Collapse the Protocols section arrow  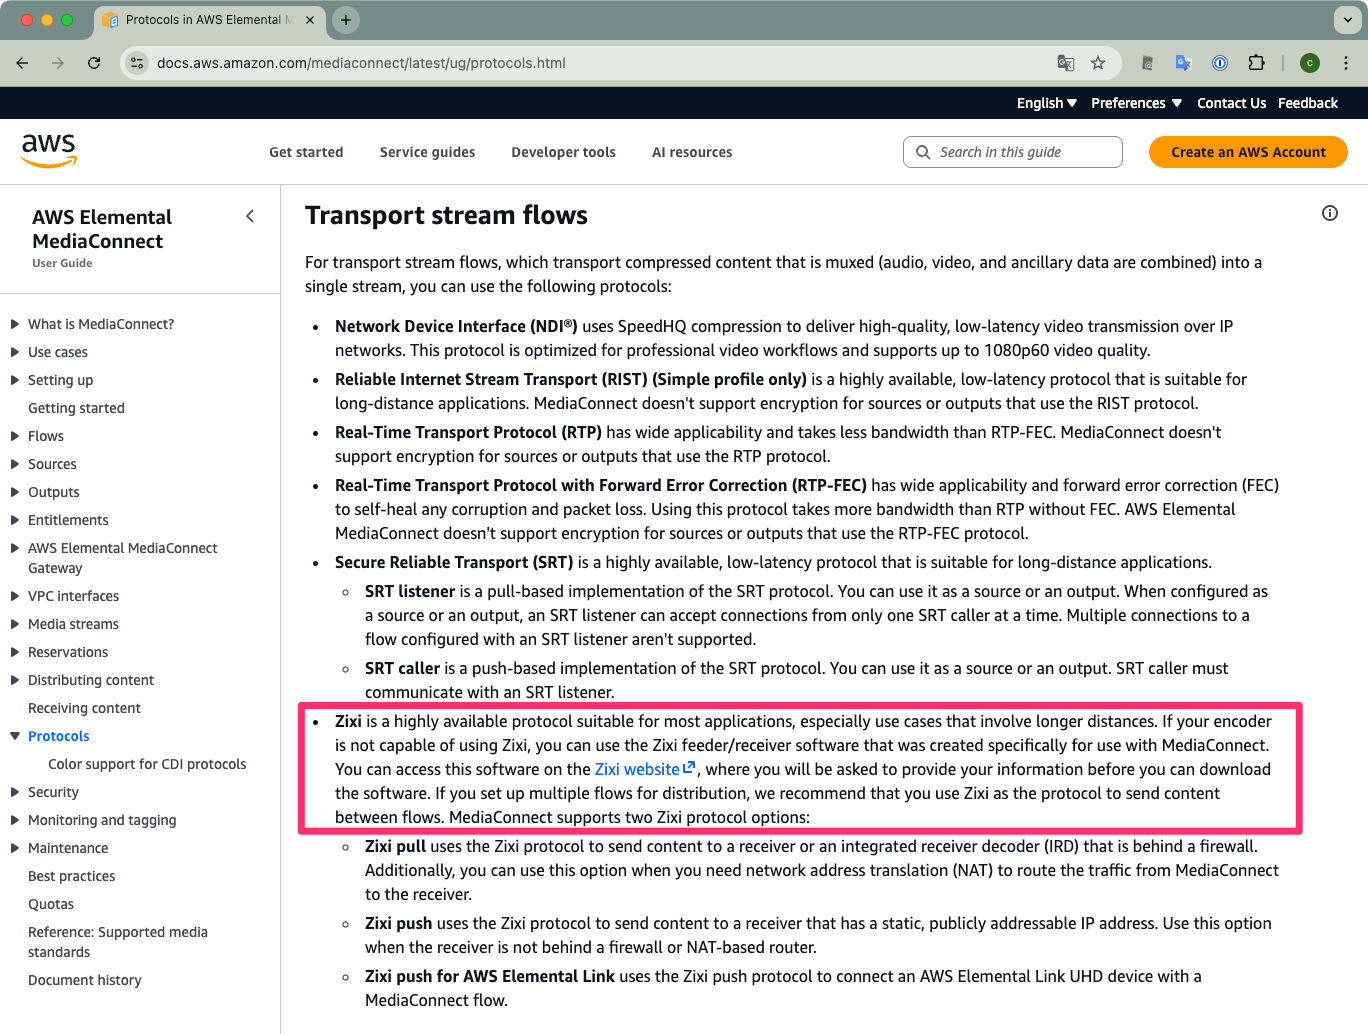15,736
